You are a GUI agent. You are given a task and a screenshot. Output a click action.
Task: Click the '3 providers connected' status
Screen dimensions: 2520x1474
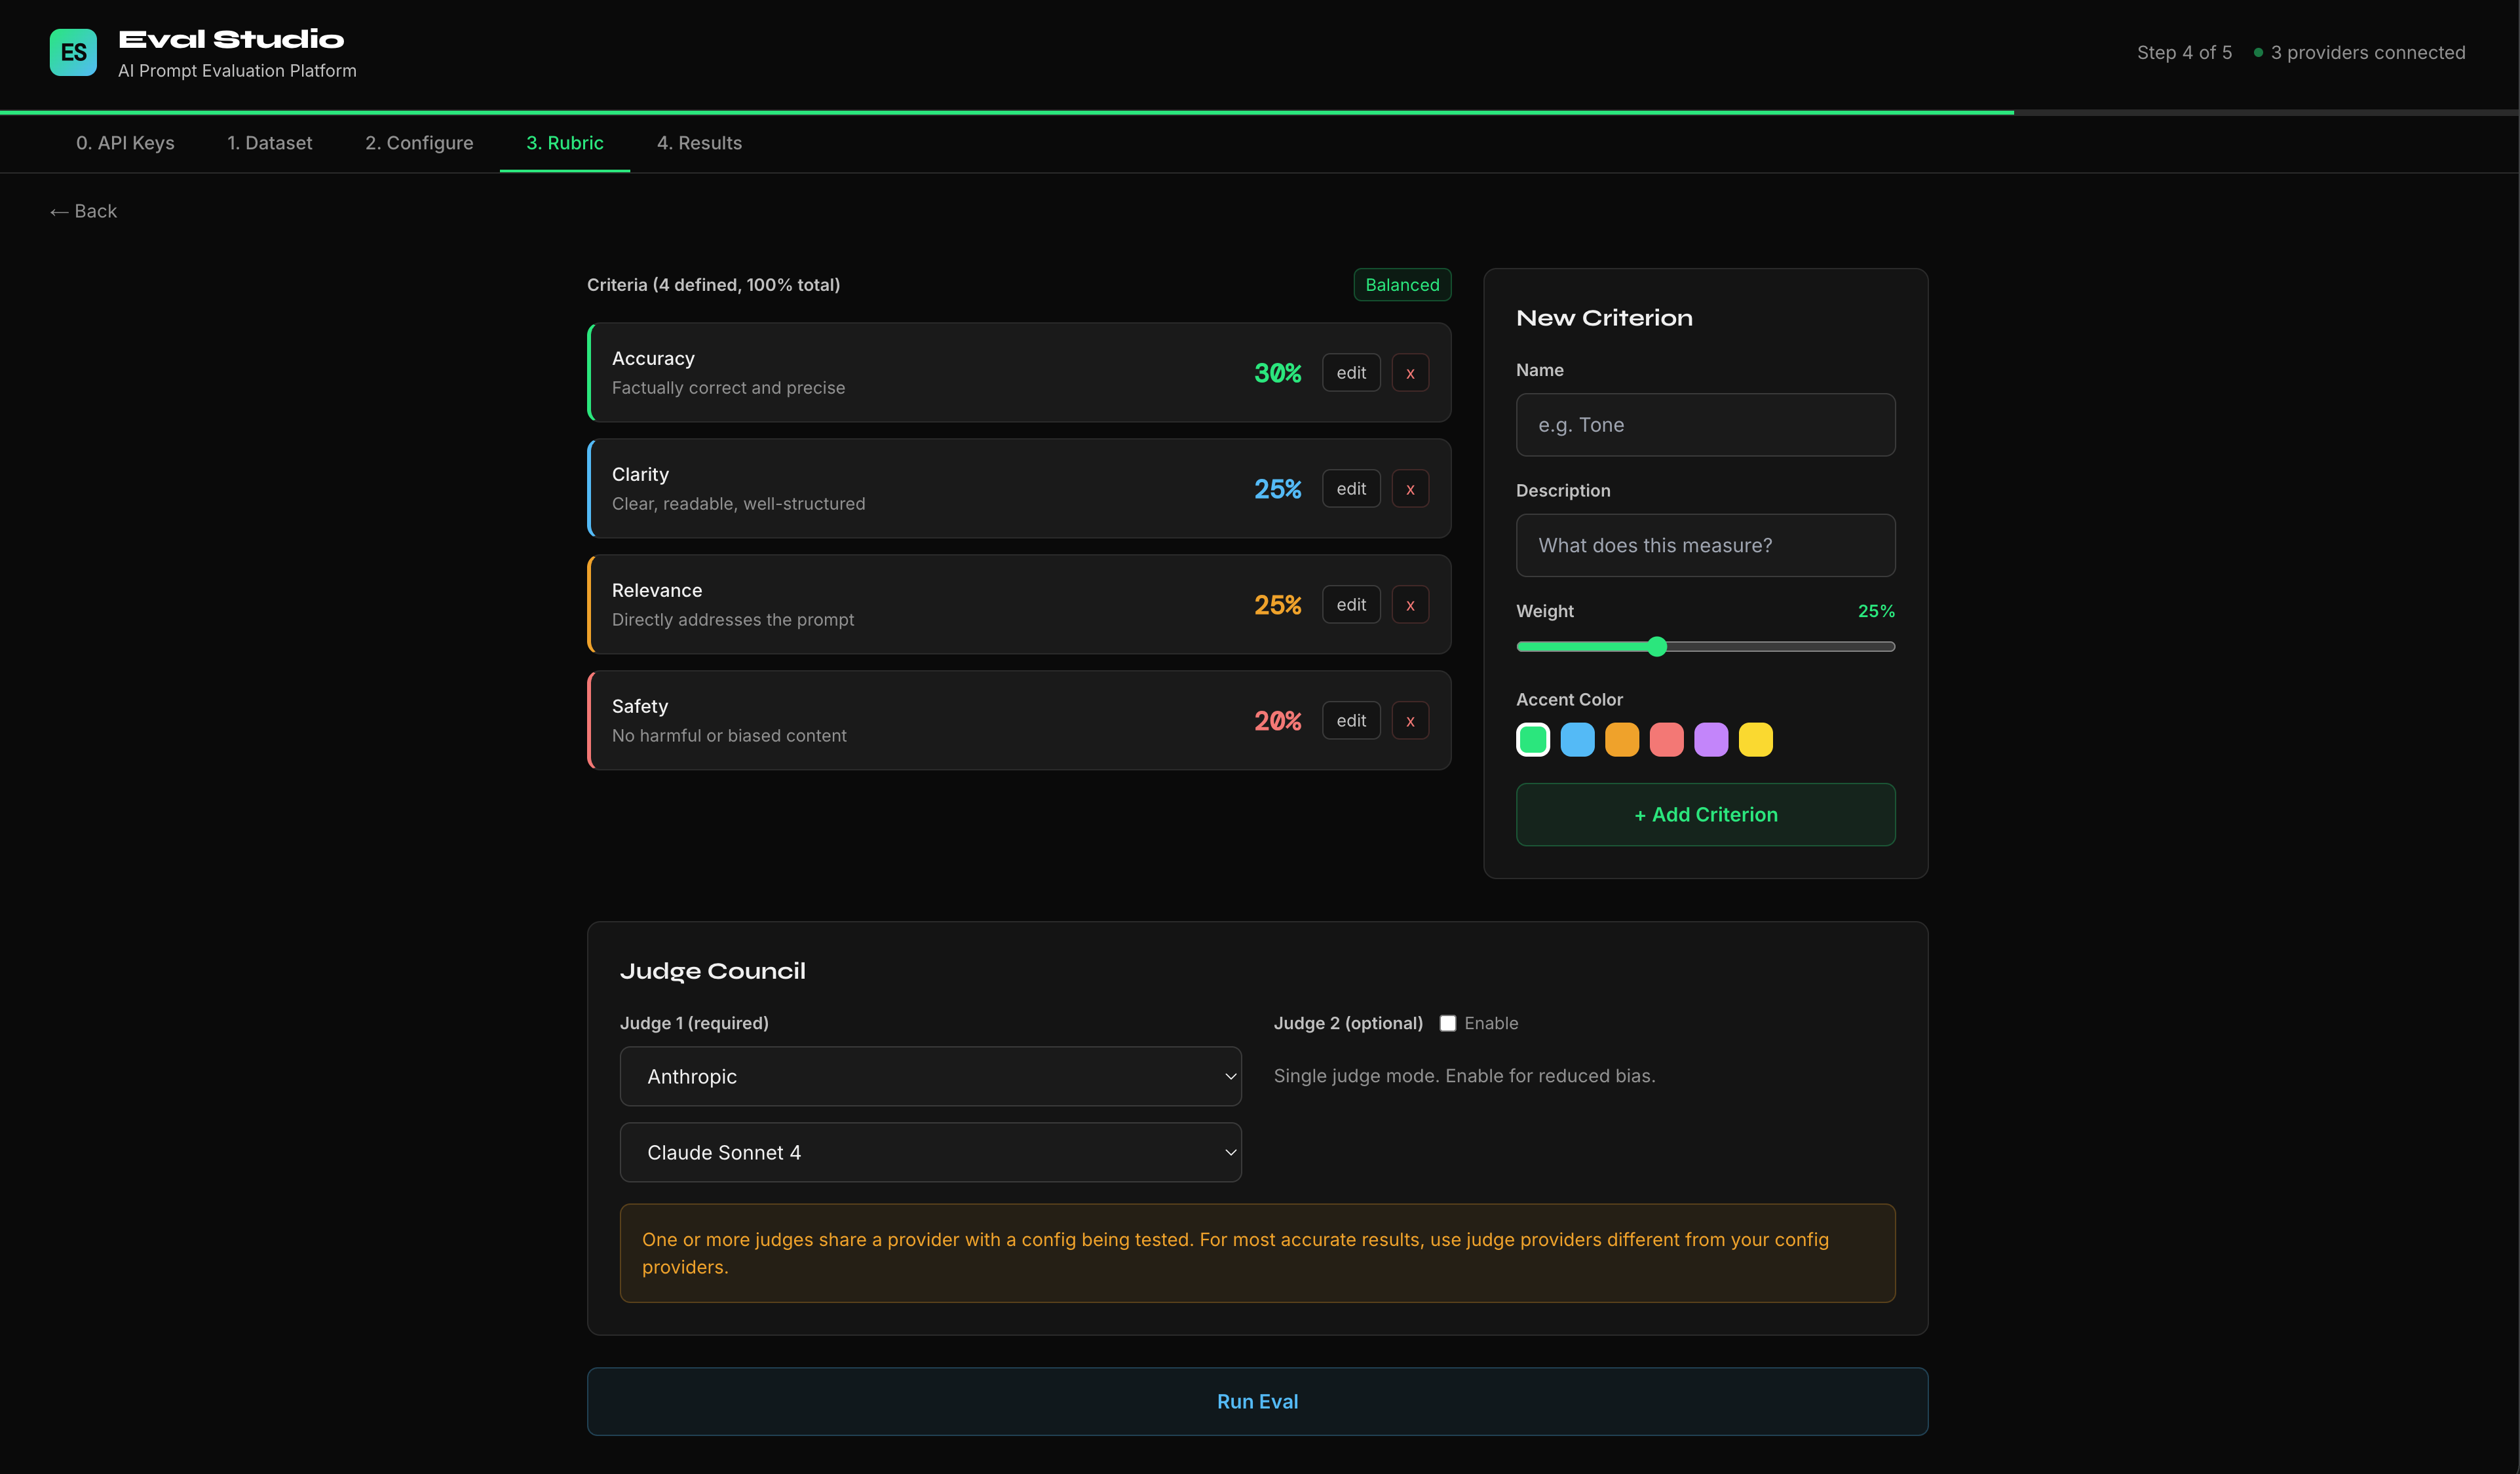tap(2359, 53)
